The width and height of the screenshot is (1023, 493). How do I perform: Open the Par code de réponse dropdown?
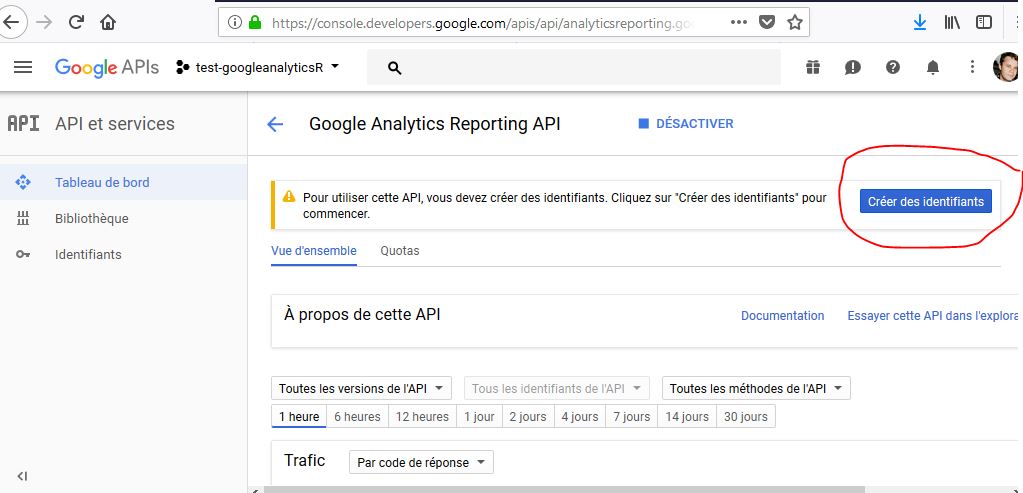tap(421, 462)
